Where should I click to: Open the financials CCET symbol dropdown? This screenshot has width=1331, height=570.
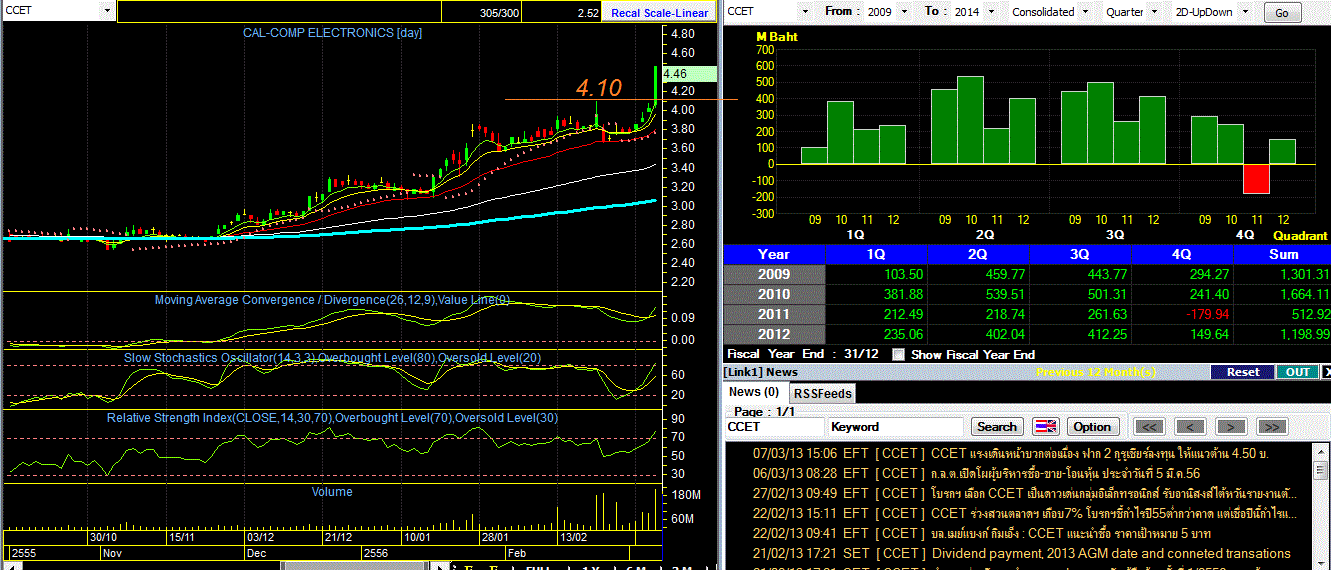pyautogui.click(x=805, y=12)
